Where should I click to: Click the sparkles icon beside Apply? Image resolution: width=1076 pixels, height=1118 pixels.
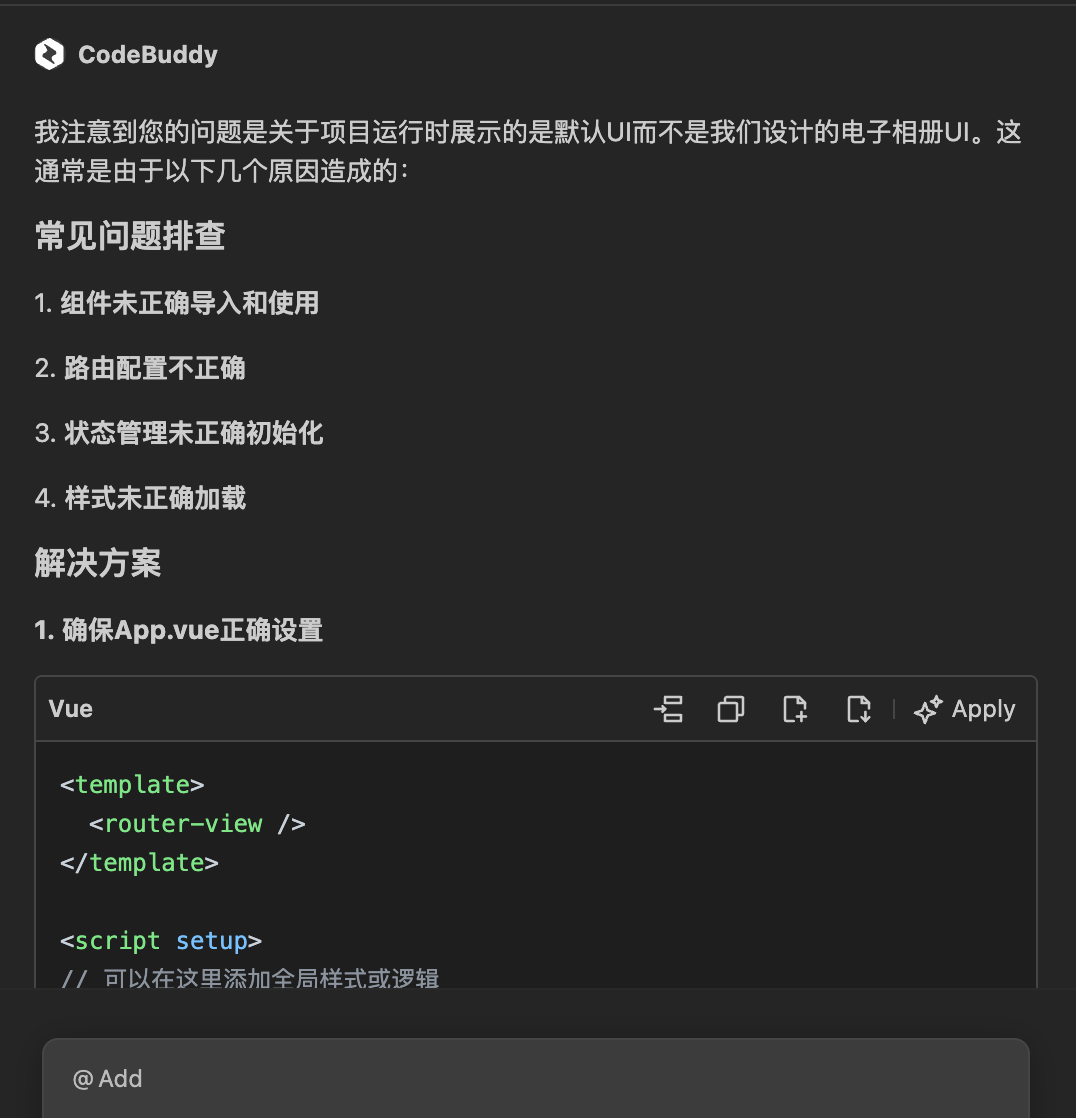coord(926,708)
